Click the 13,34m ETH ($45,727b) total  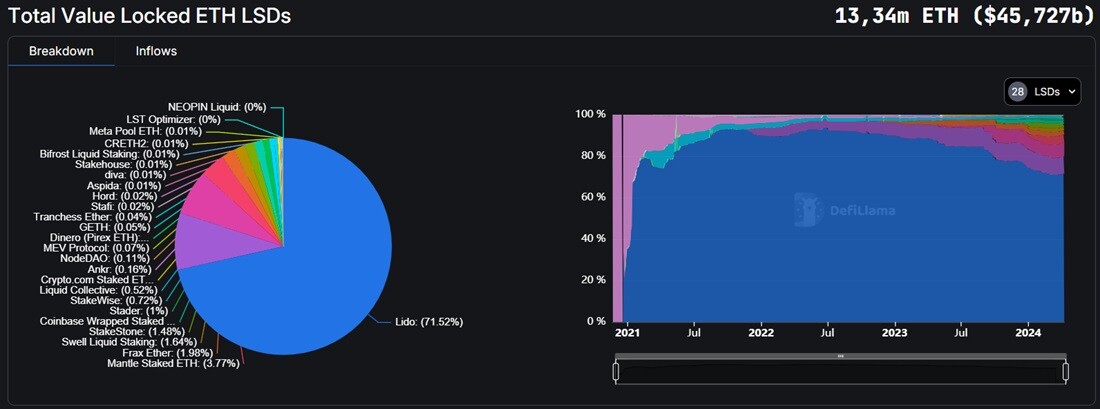[963, 17]
